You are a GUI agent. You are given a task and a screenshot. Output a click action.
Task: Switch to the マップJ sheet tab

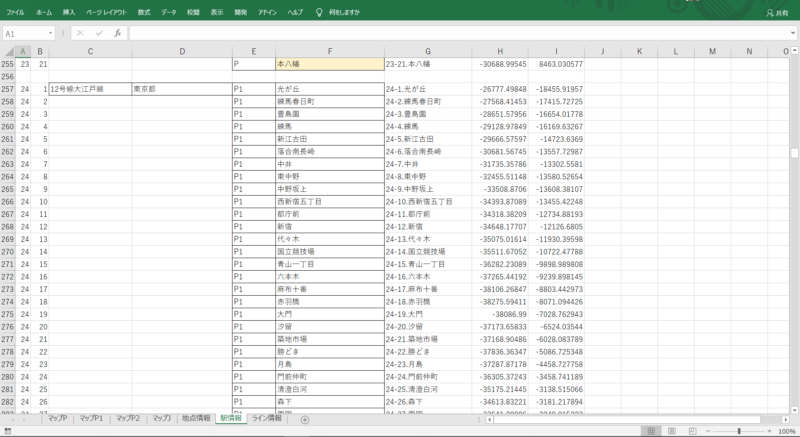pyautogui.click(x=161, y=419)
